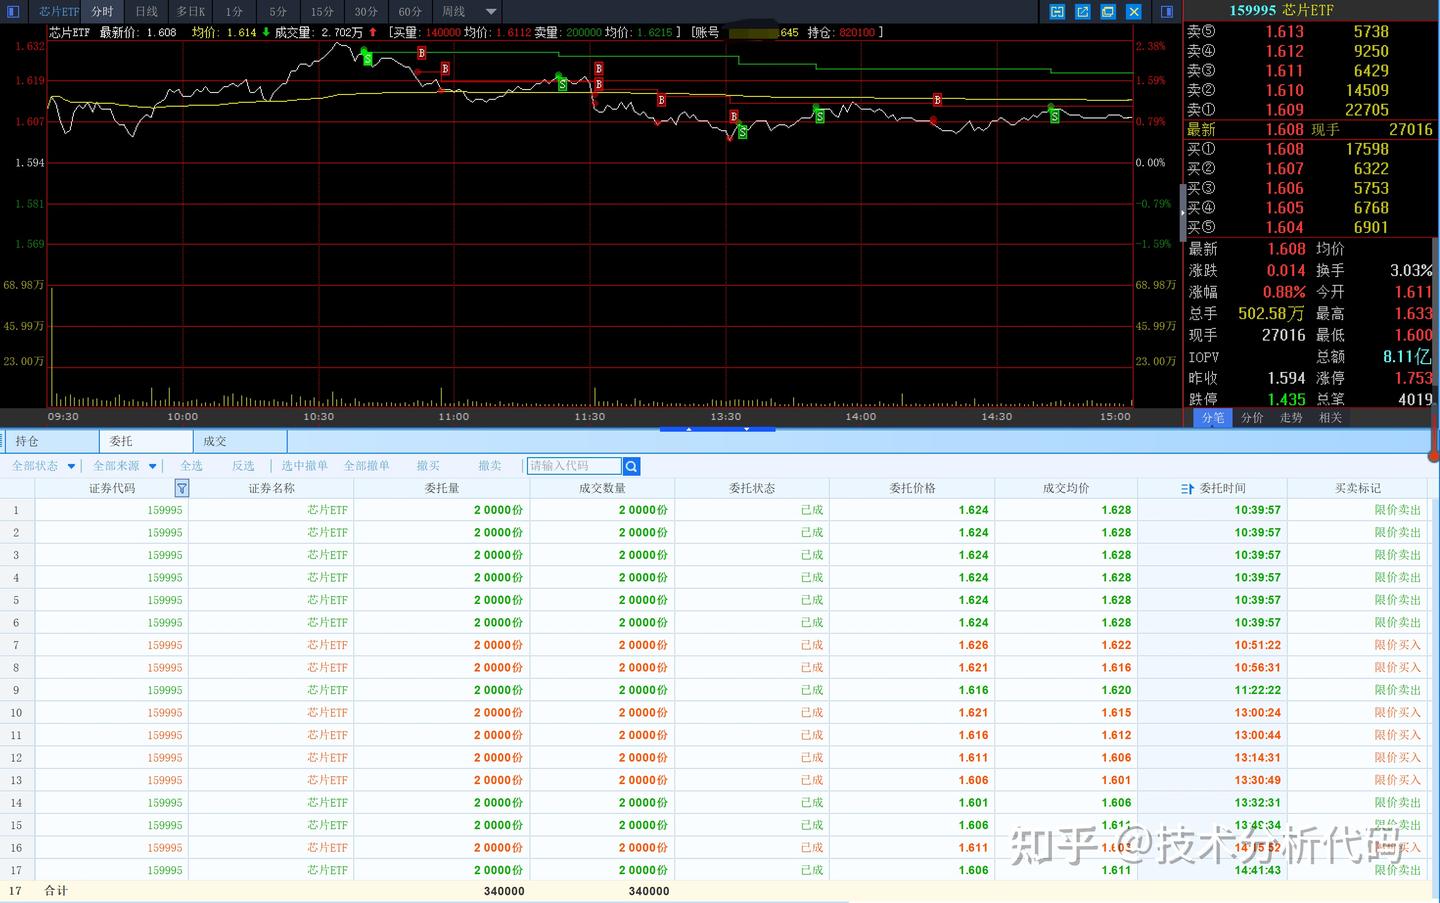This screenshot has height=903, width=1440.
Task: Click 全部撤单 to cancel all orders
Action: pos(367,466)
